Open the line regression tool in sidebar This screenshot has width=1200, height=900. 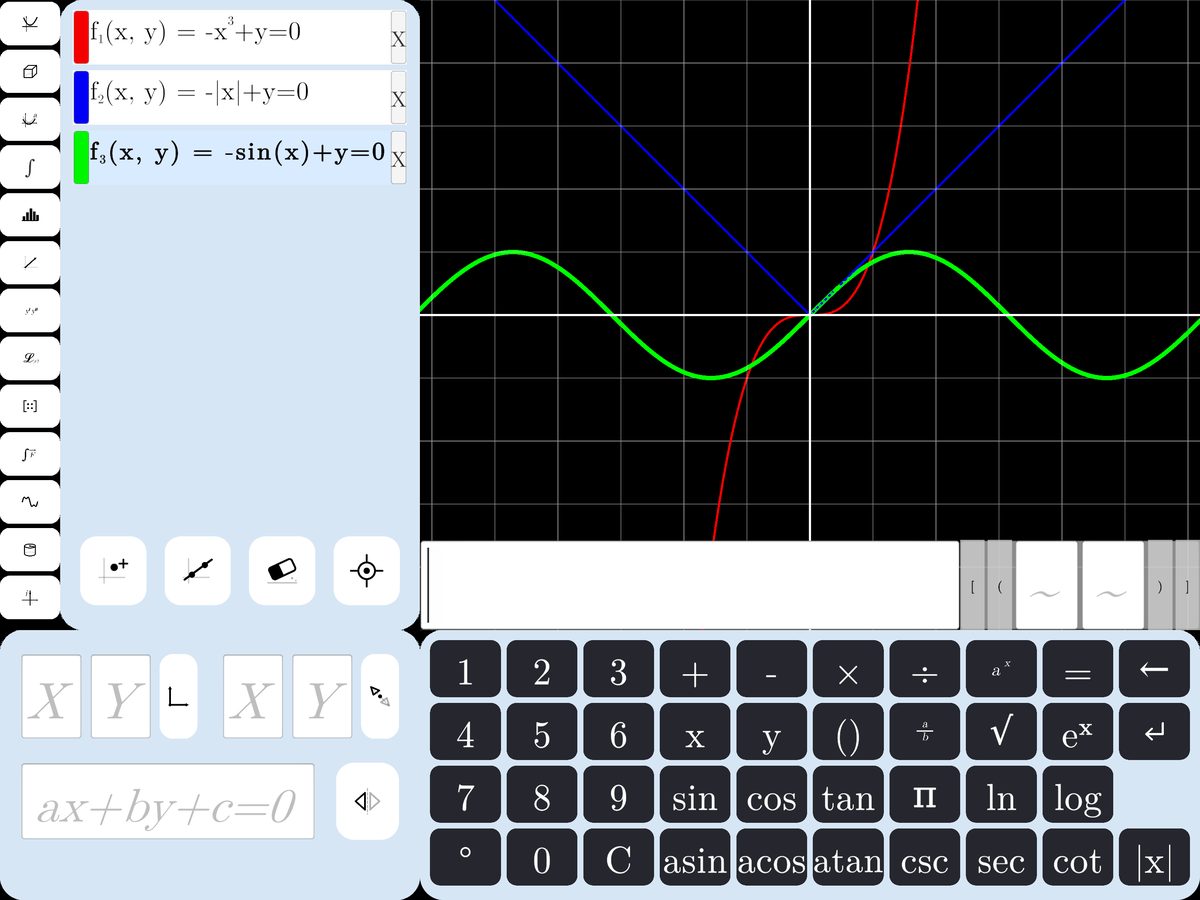click(30, 263)
